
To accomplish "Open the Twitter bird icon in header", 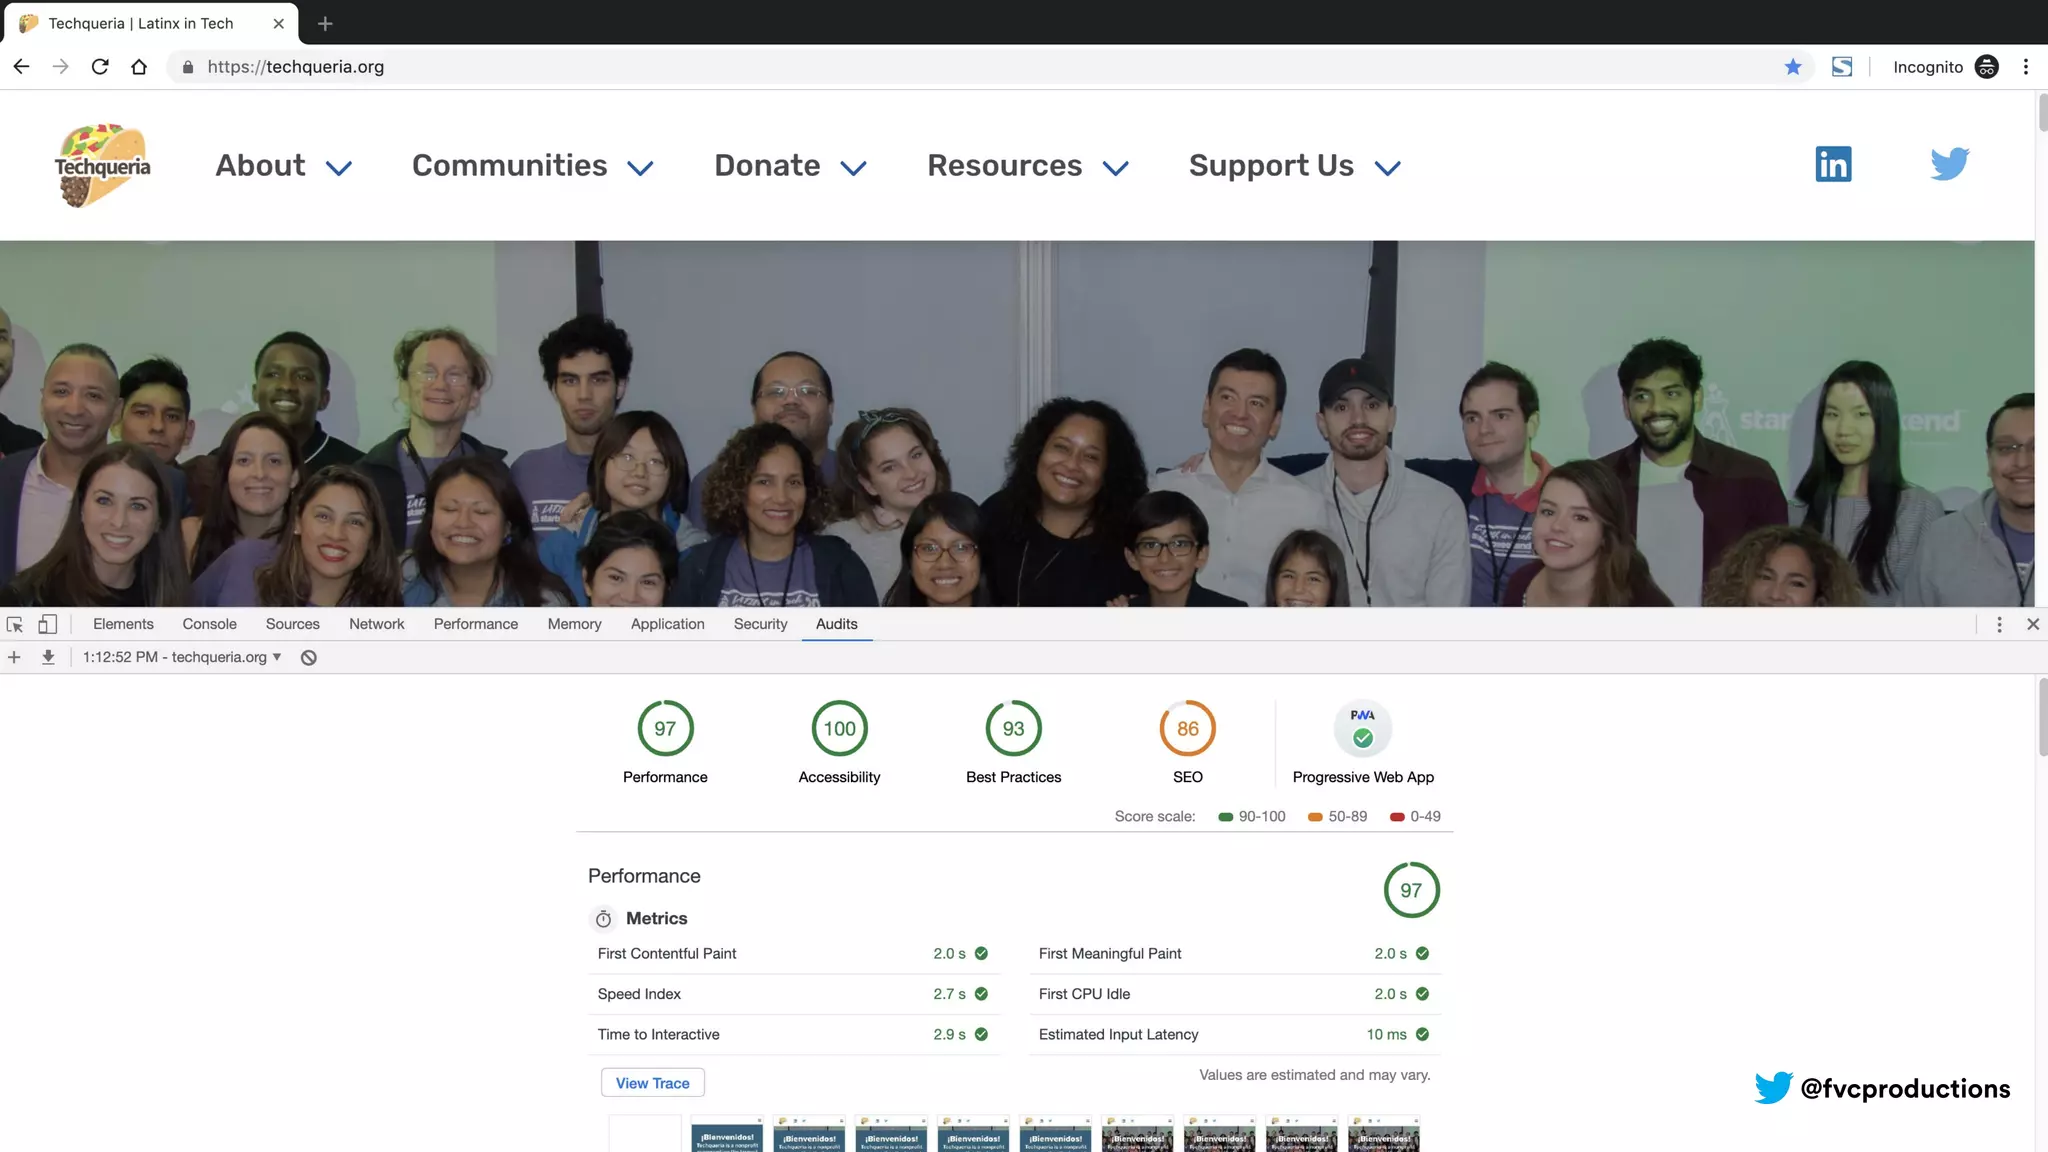I will click(1949, 164).
